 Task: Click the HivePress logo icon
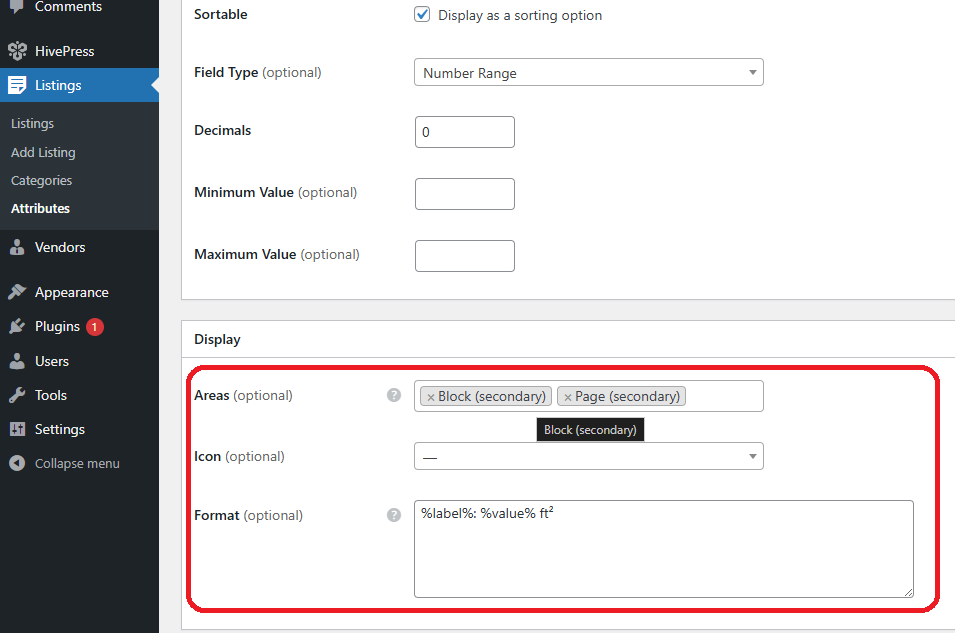point(17,51)
